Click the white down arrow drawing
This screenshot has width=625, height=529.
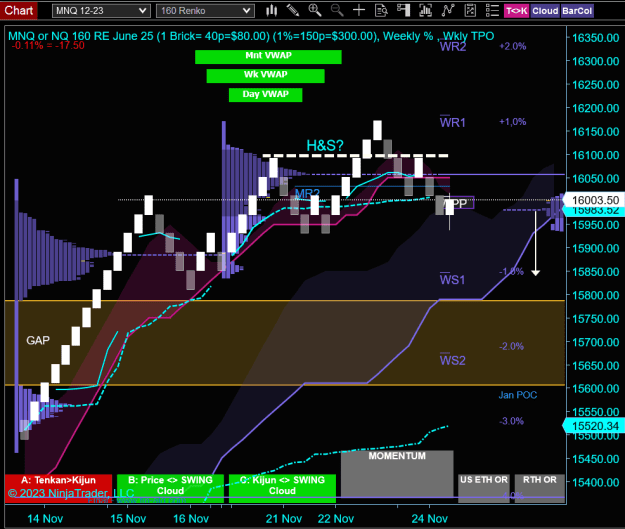[x=535, y=244]
